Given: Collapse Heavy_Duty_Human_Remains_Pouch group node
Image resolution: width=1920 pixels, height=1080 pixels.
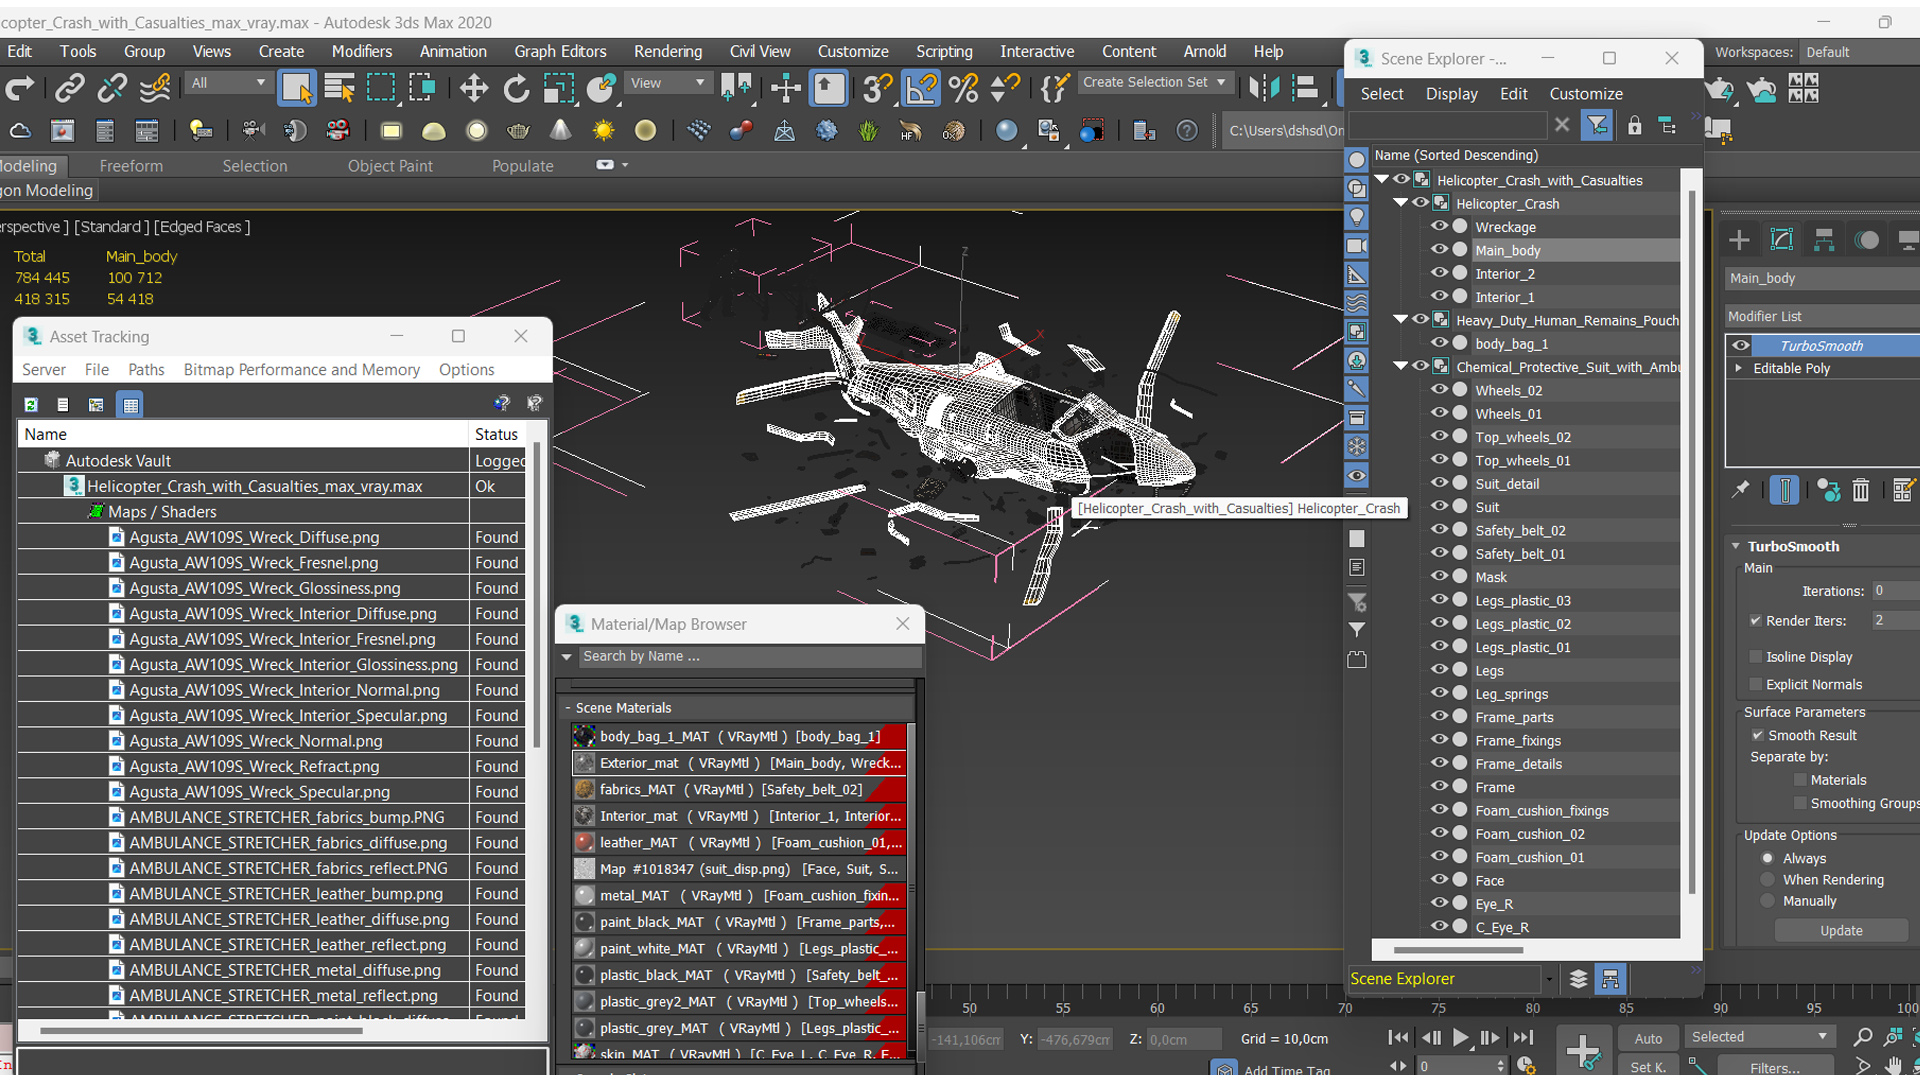Looking at the screenshot, I should 1401,320.
